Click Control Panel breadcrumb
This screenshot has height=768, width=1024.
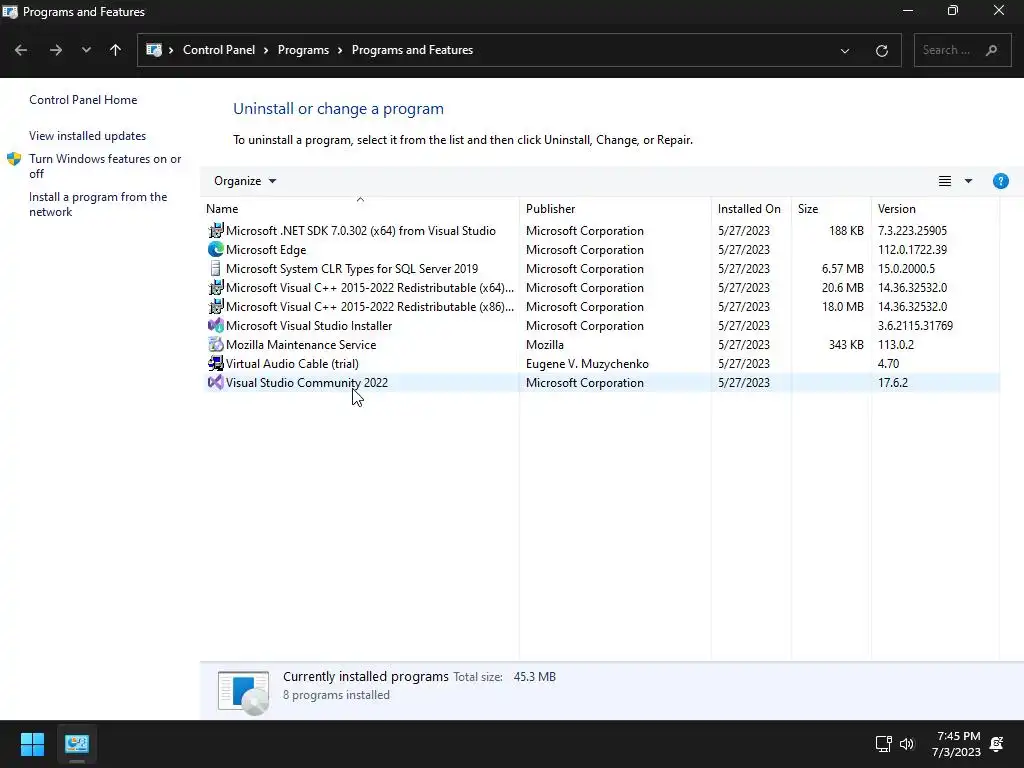point(219,50)
